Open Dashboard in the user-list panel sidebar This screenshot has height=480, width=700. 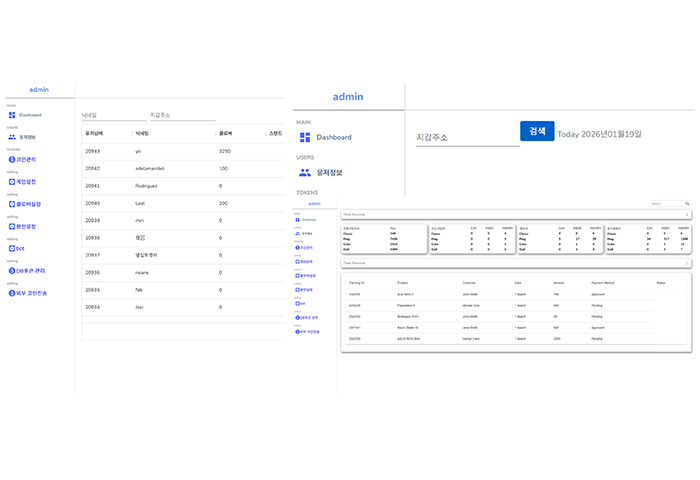[x=25, y=115]
